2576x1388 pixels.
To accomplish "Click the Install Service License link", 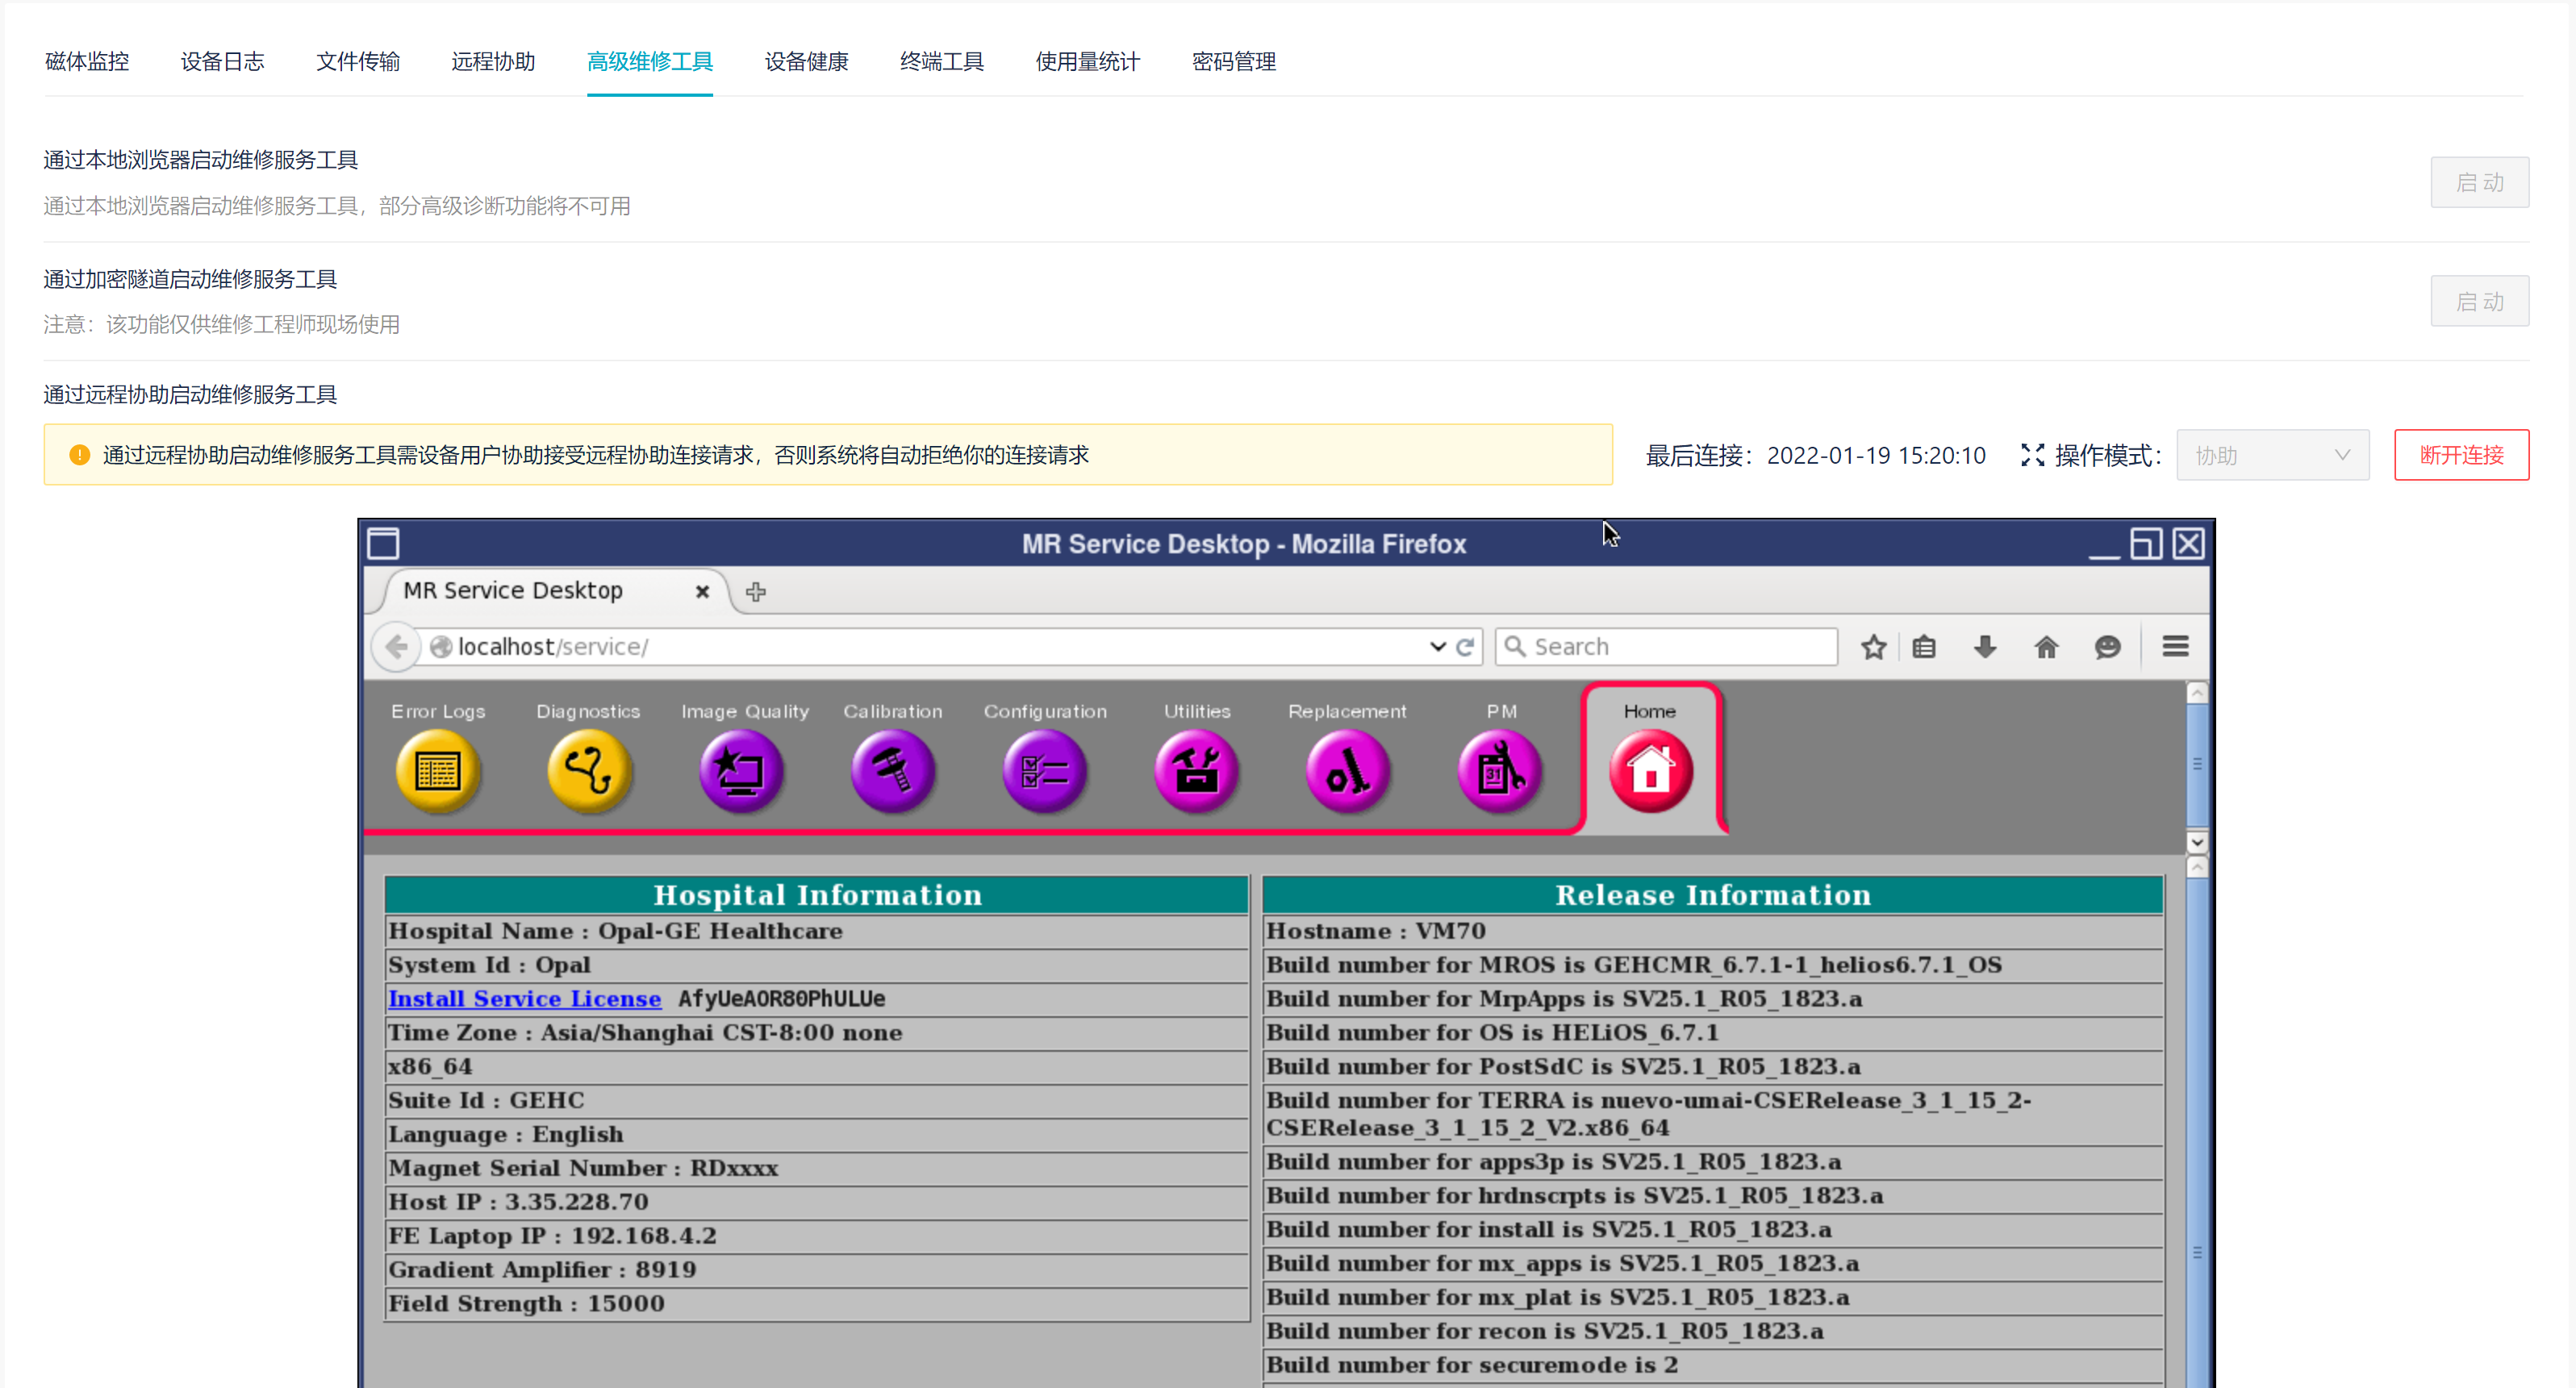I will (x=524, y=998).
